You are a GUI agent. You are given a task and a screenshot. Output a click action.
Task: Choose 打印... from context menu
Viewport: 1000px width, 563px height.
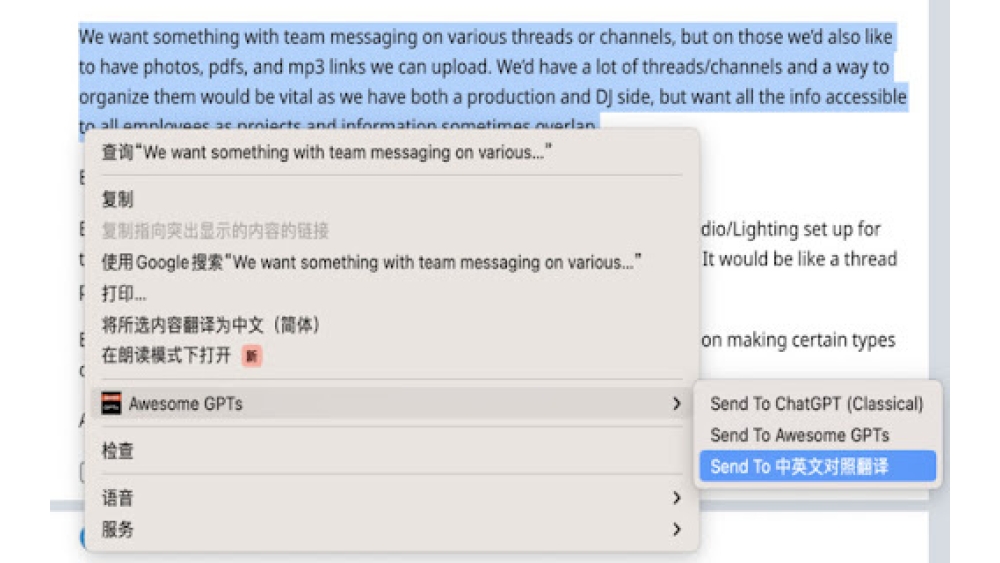tap(391, 294)
